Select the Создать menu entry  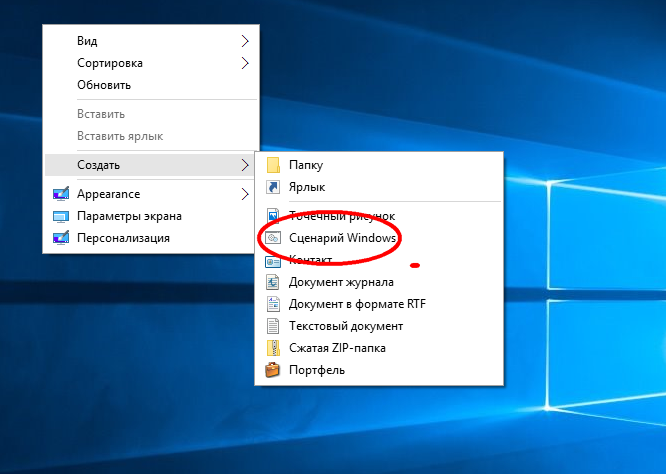click(150, 165)
